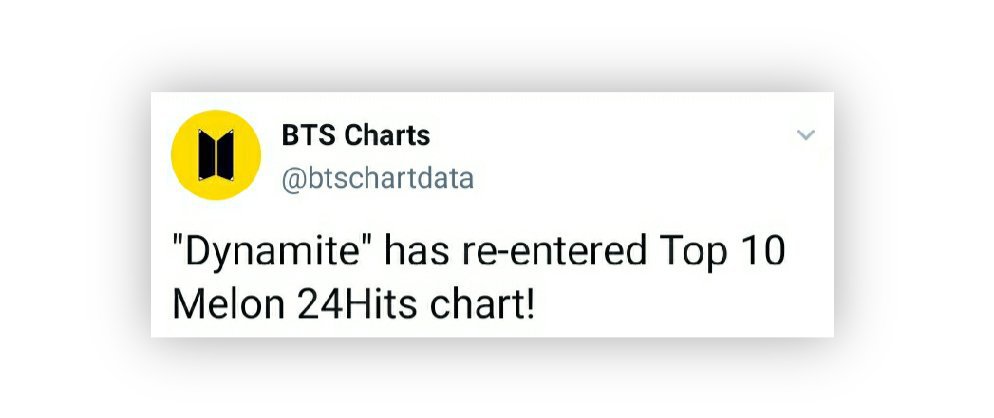Open the BTS Charts yellow profile avatar

pos(216,155)
